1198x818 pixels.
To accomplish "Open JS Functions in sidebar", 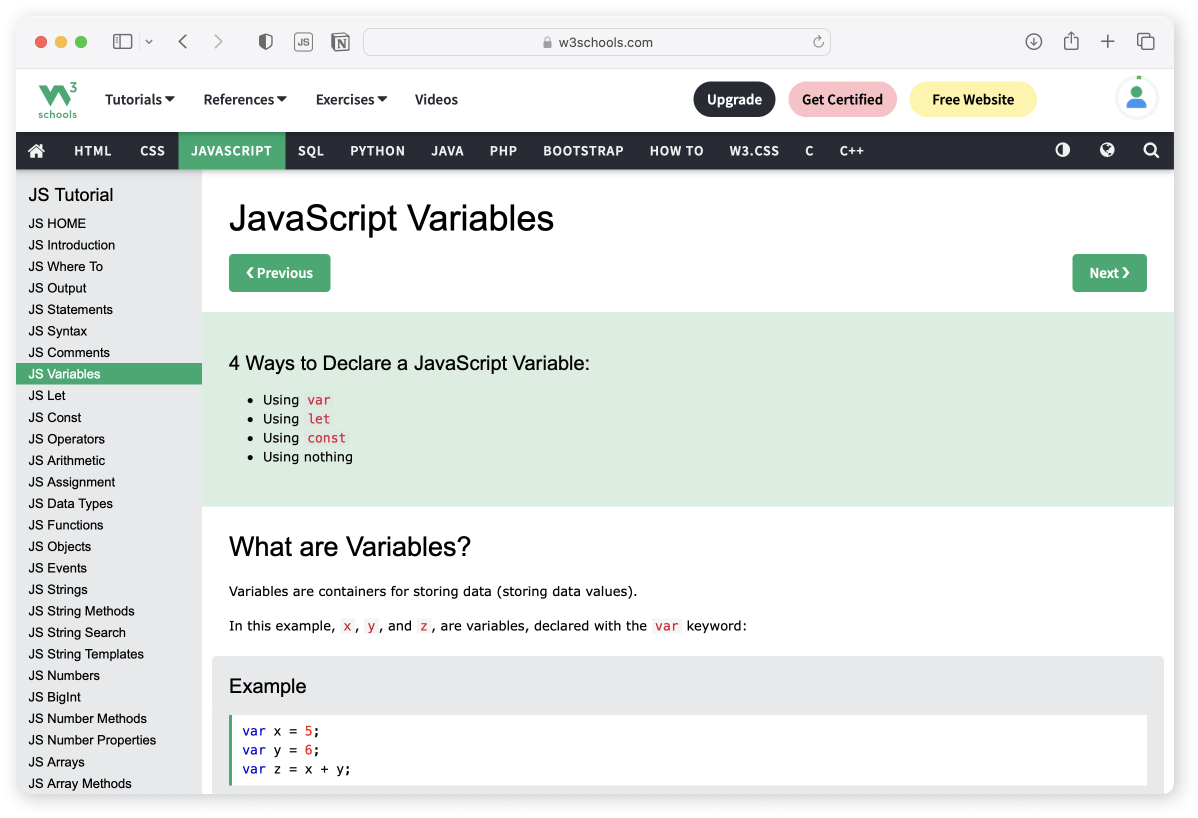I will pyautogui.click(x=66, y=525).
